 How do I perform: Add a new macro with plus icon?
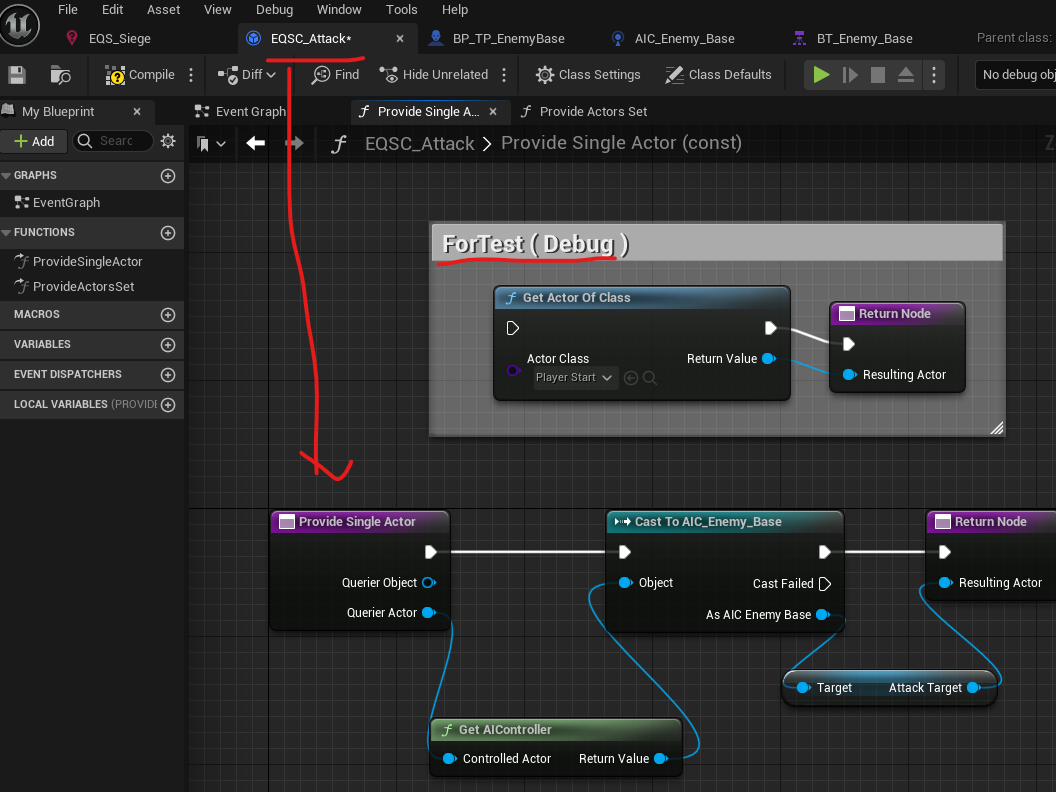[x=168, y=315]
